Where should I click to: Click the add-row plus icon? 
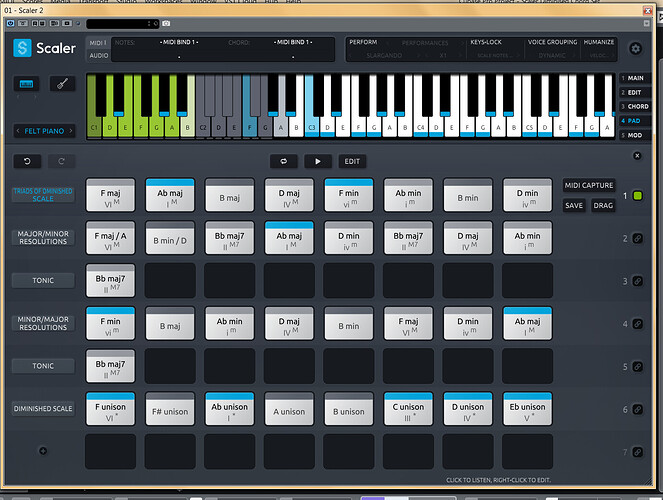(43, 451)
